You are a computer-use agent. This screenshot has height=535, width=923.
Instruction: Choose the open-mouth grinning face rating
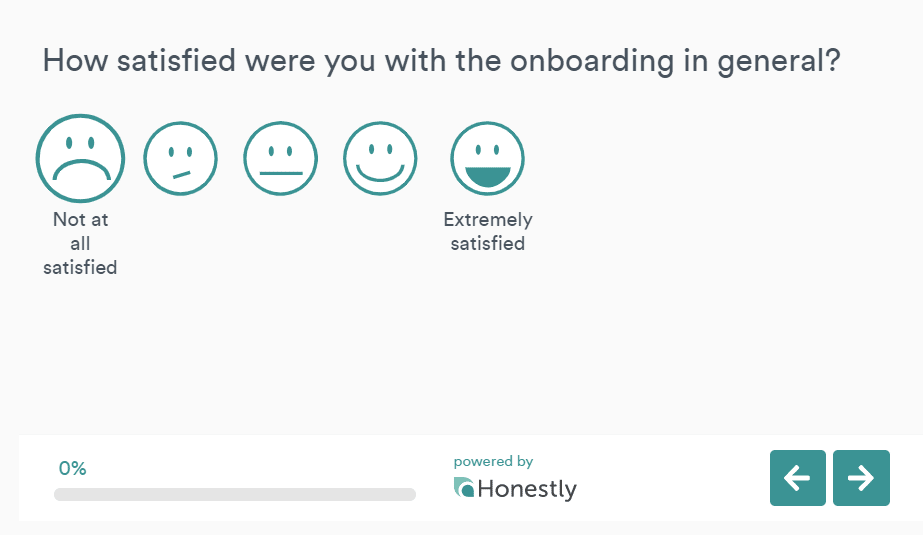[487, 158]
